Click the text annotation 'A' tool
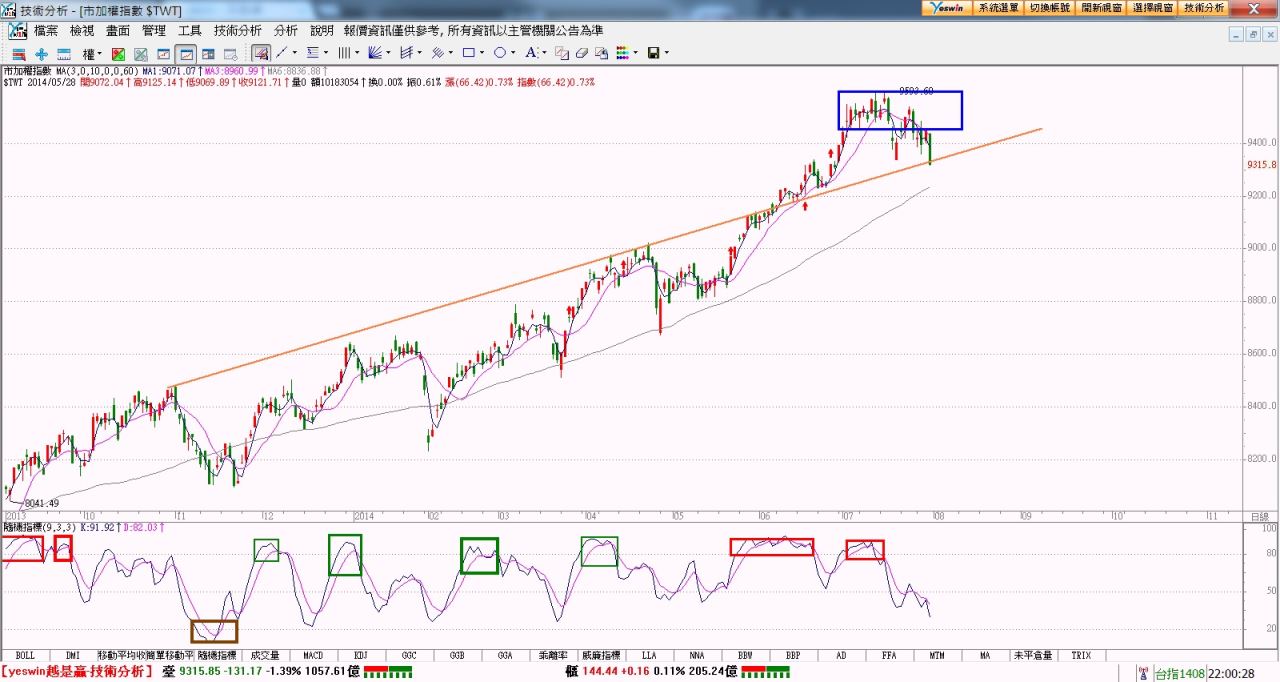1280x682 pixels. coord(530,53)
